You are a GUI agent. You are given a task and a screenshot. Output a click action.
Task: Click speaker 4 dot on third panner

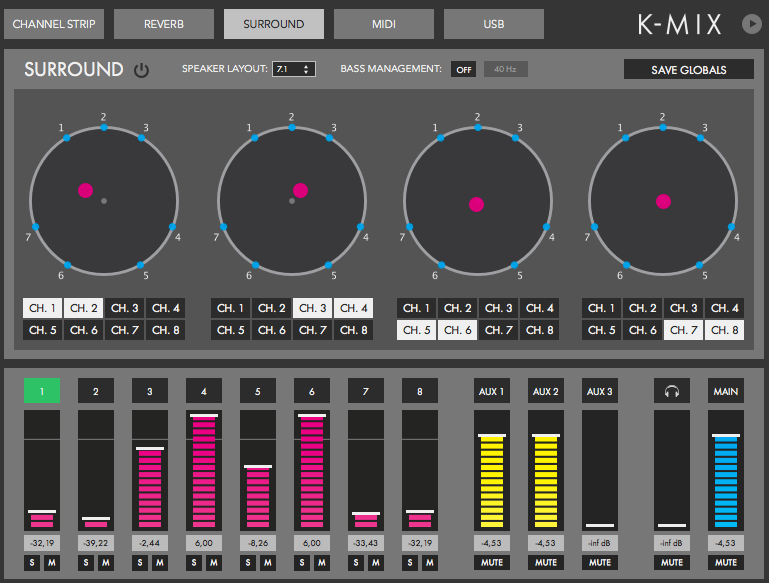click(546, 227)
